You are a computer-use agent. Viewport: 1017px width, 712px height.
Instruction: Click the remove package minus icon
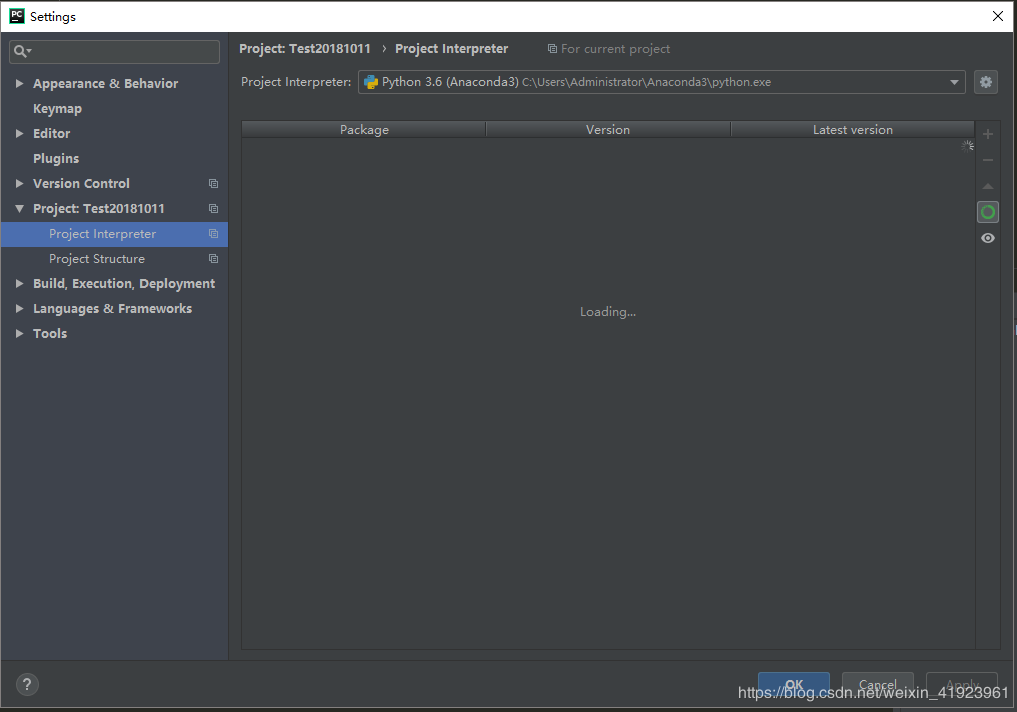pos(988,160)
